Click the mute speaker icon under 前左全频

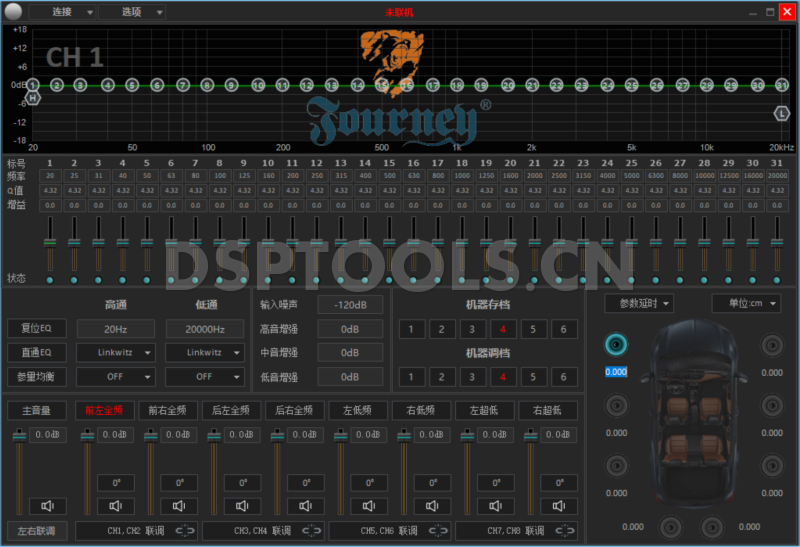coord(115,506)
